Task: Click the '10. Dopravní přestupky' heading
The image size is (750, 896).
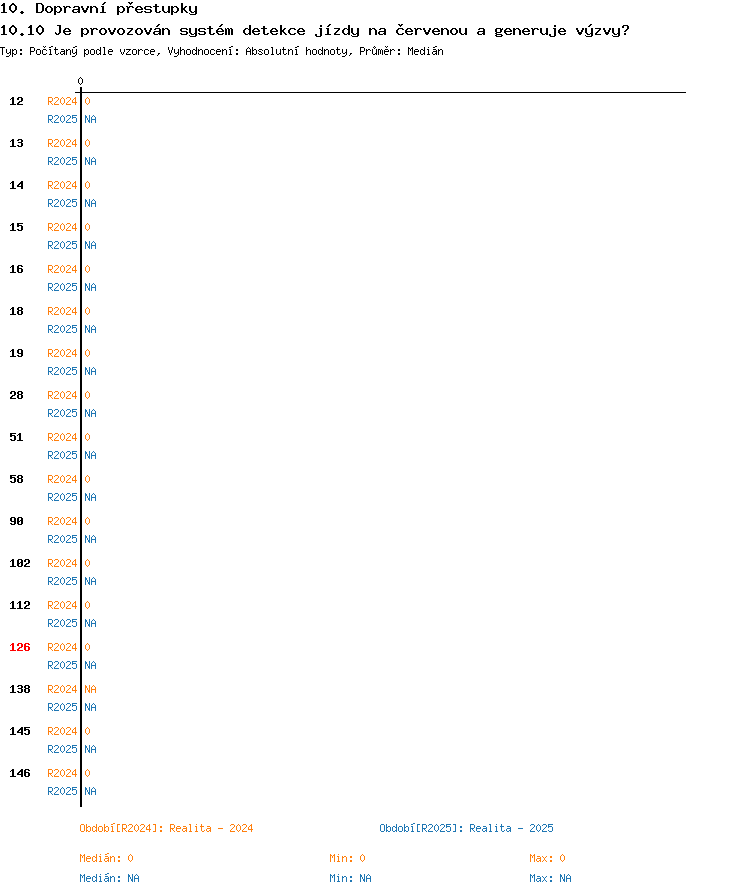Action: click(x=99, y=9)
